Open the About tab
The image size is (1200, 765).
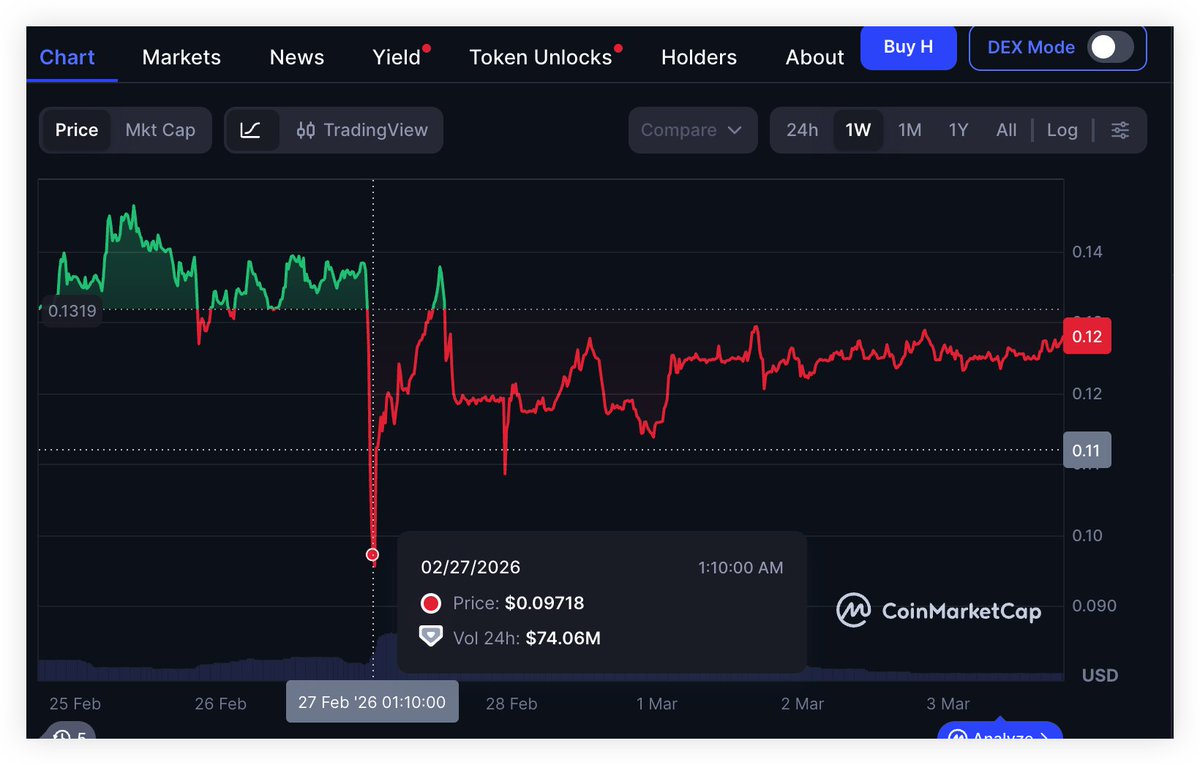tap(815, 57)
